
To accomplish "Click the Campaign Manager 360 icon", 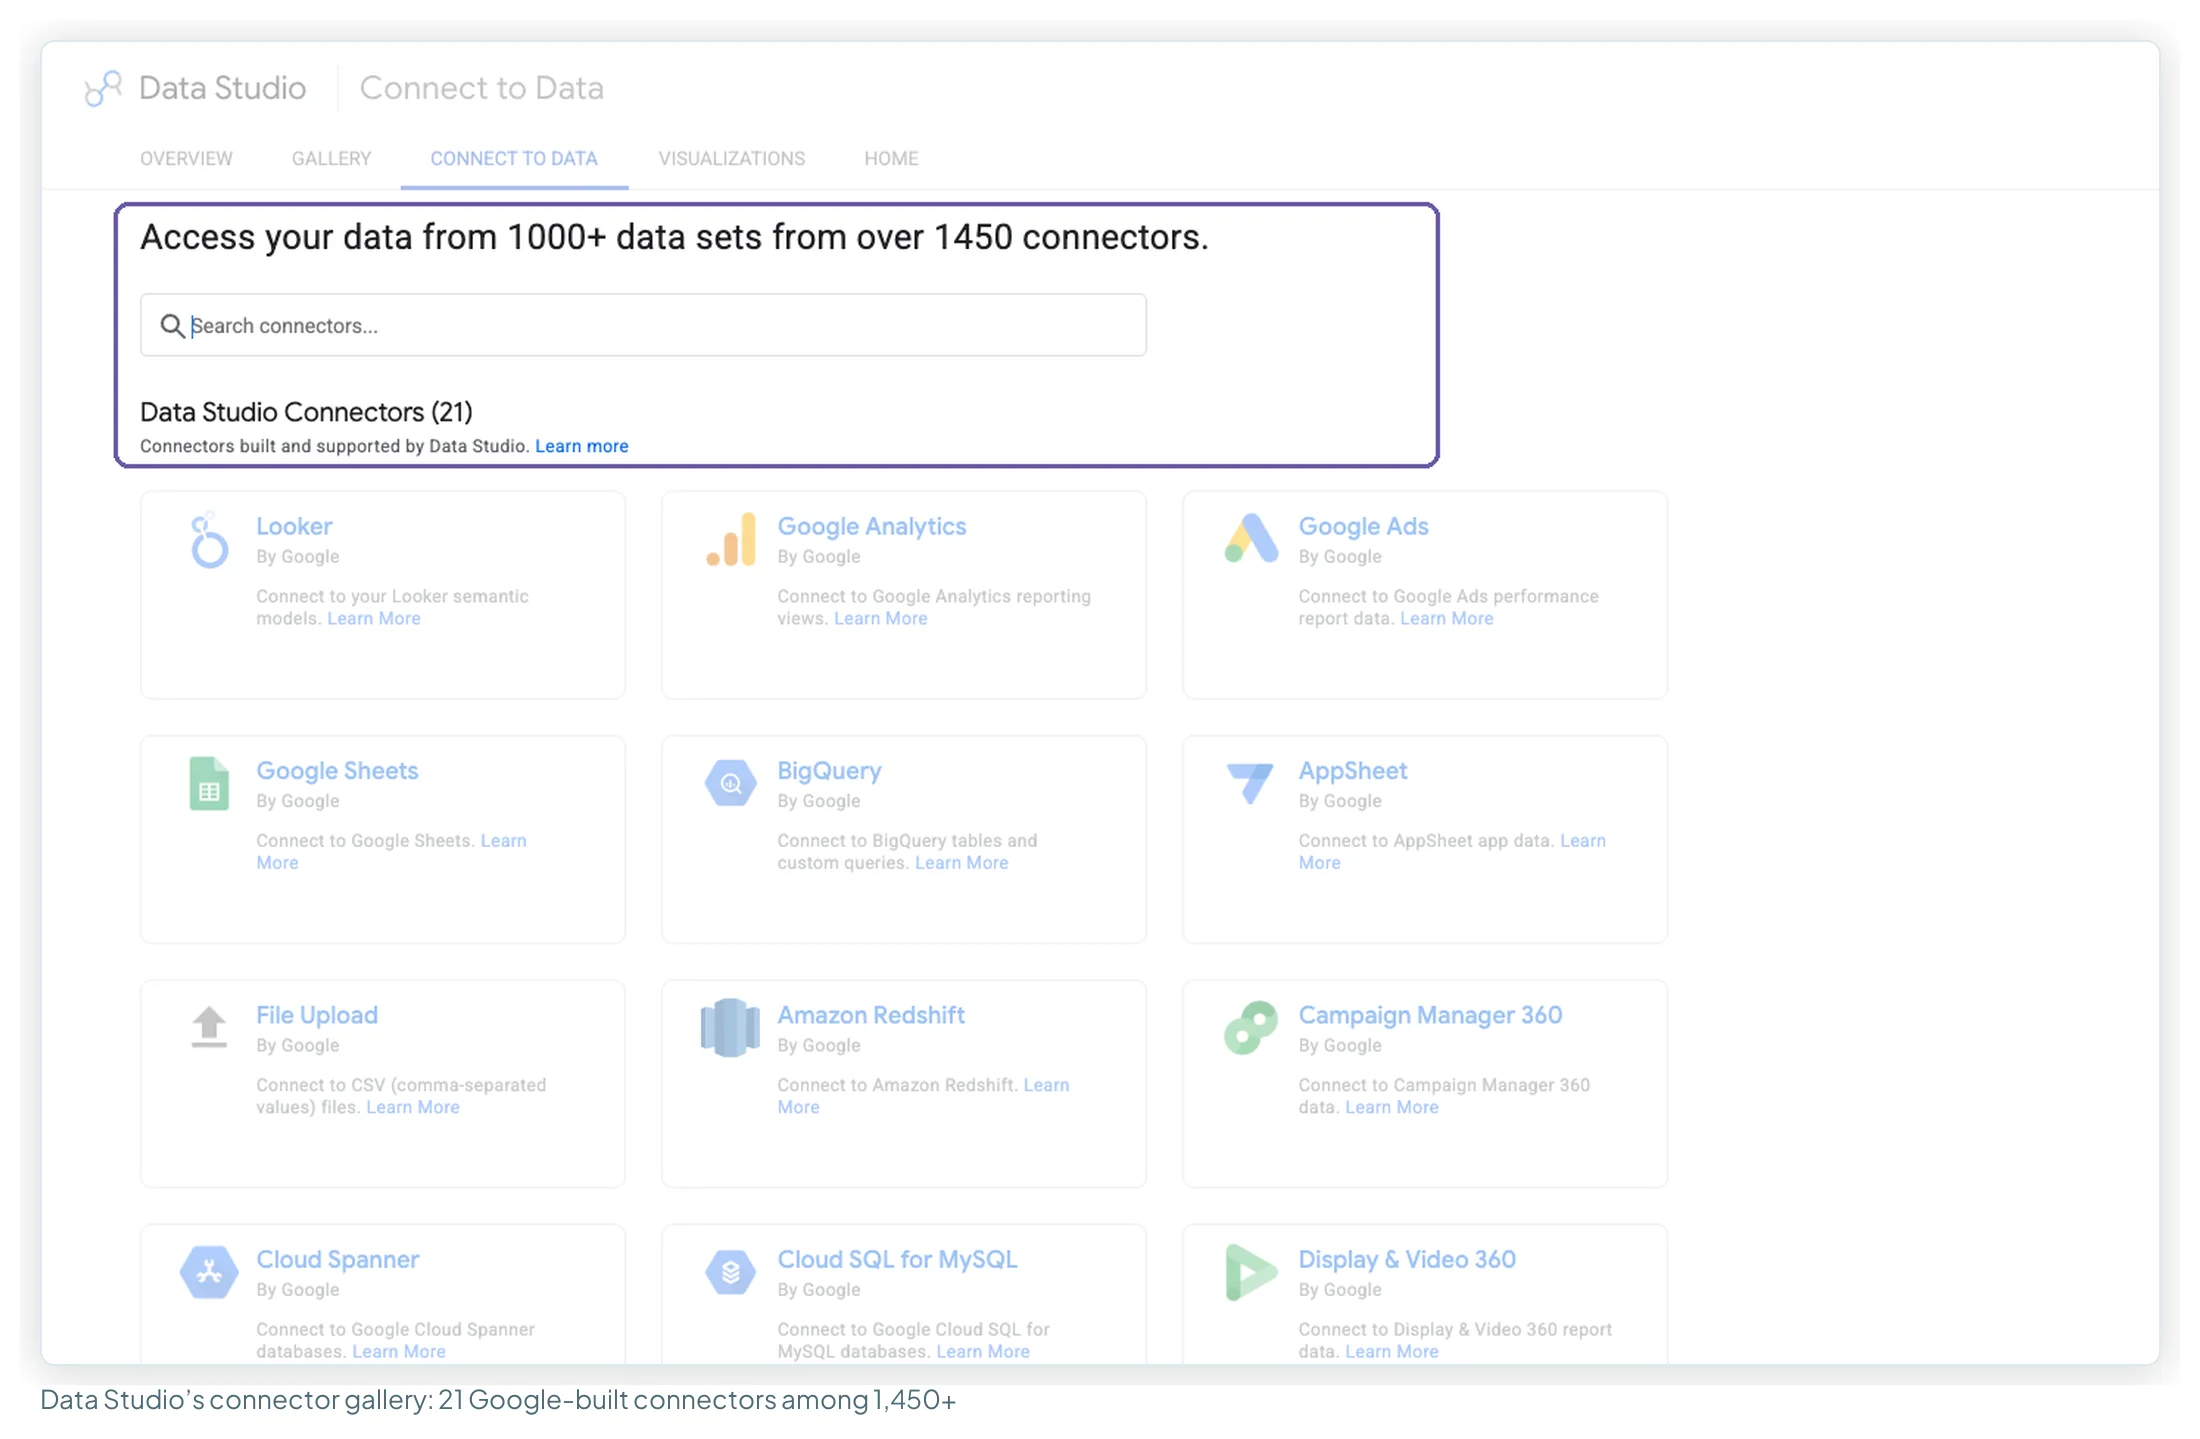I will (1251, 1027).
